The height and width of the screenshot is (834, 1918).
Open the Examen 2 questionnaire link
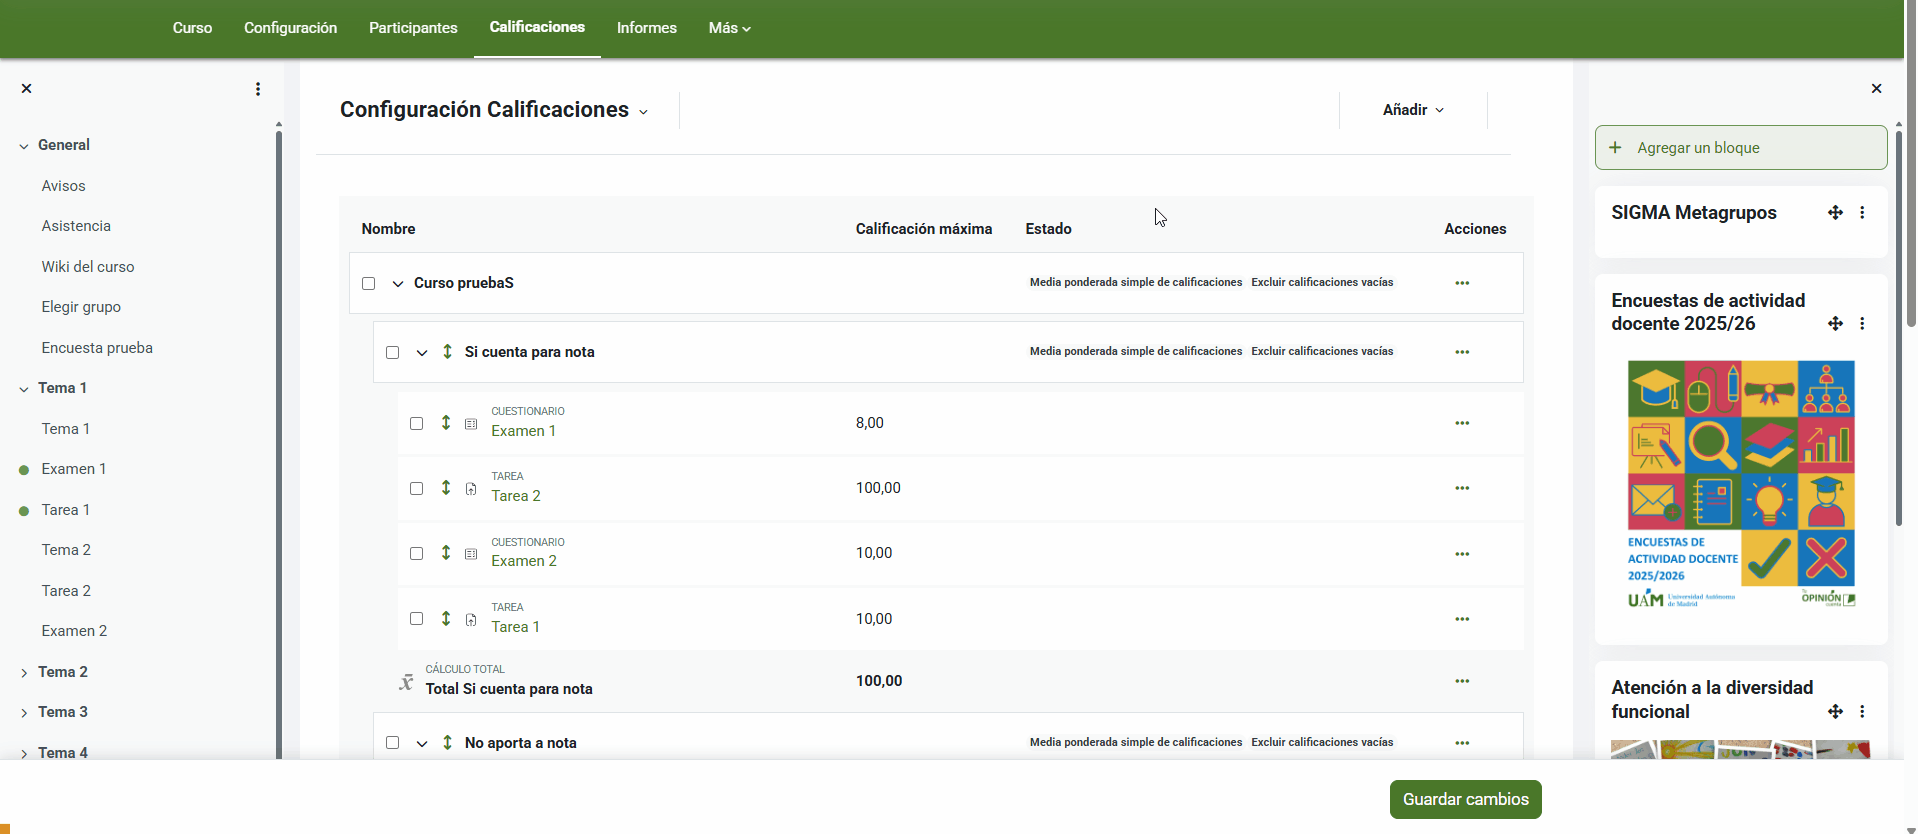524,561
